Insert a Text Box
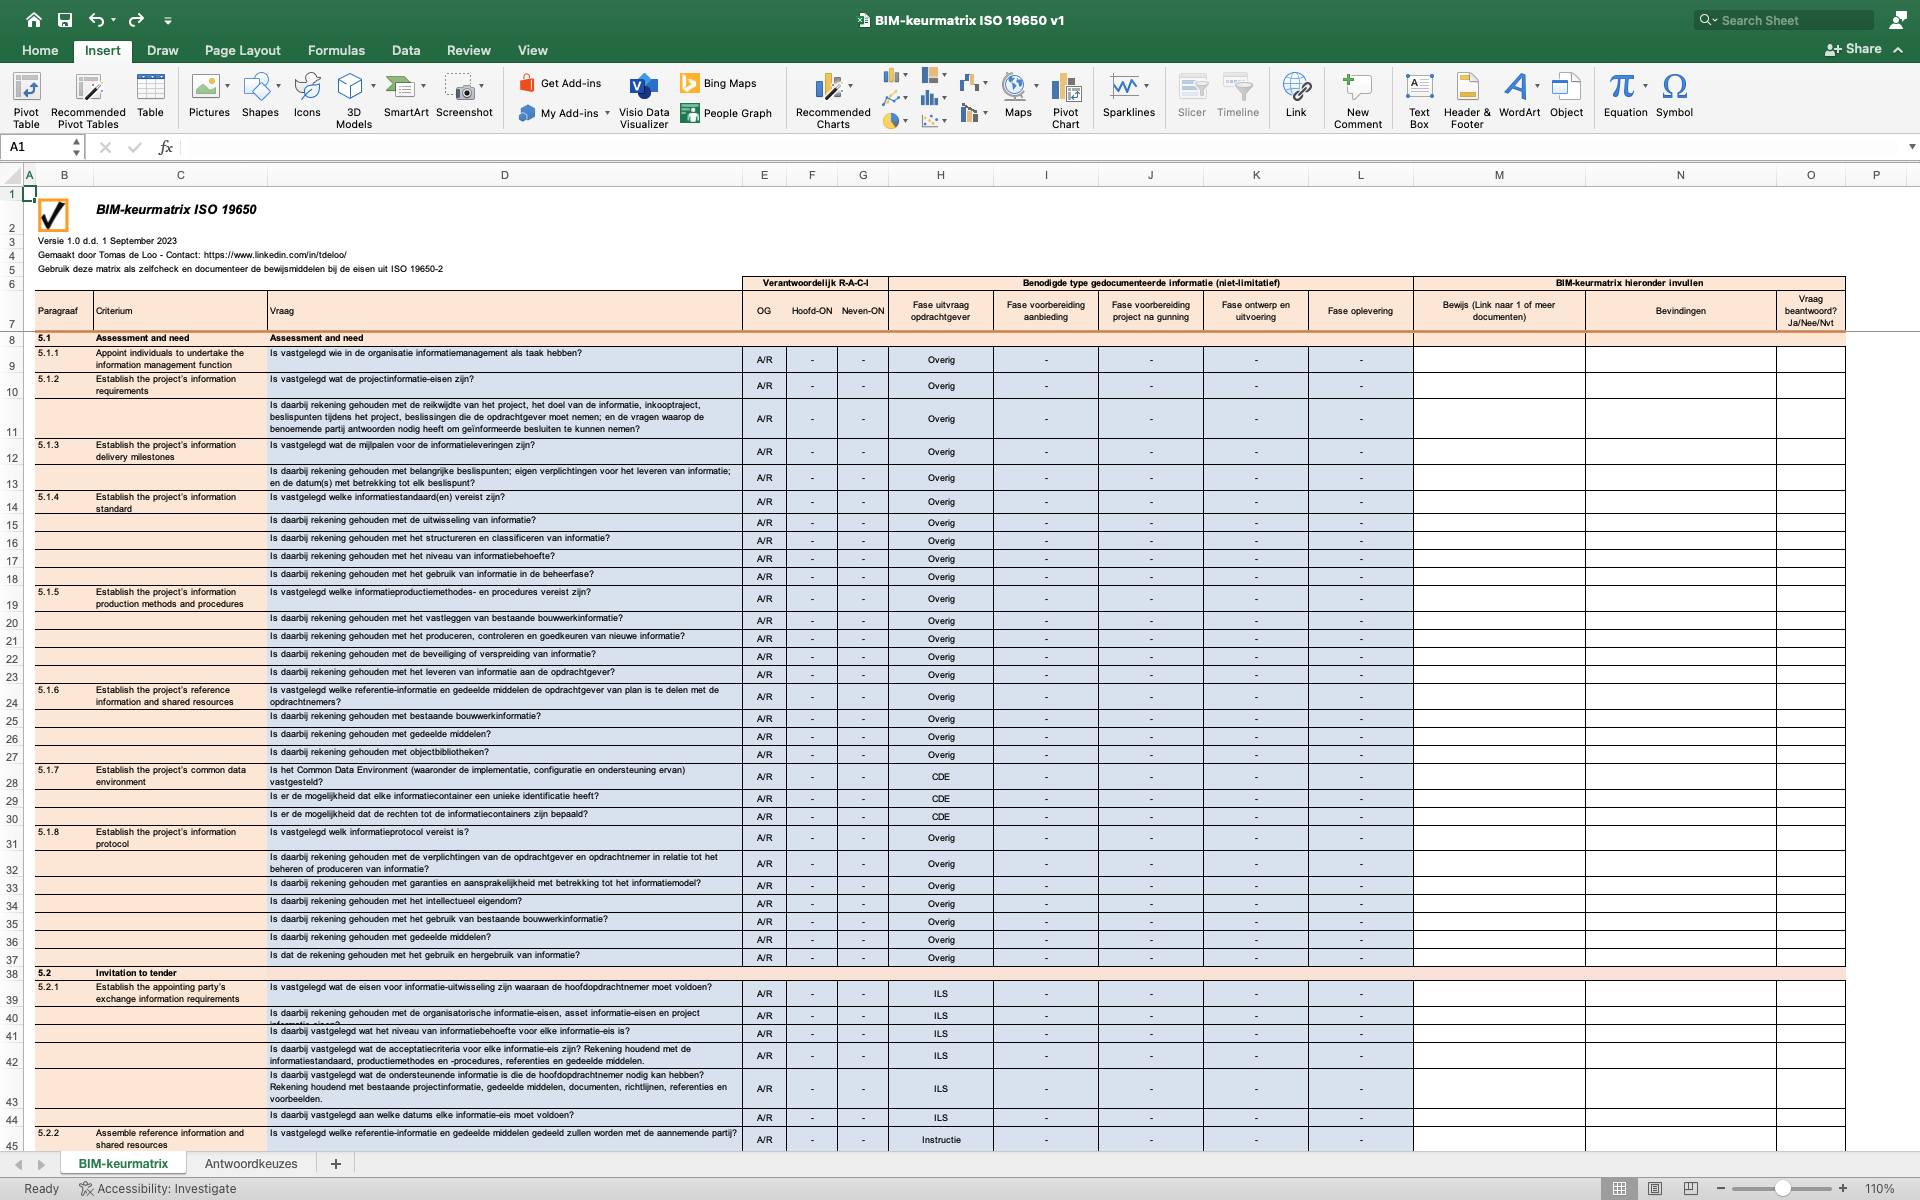This screenshot has height=1200, width=1920. [1419, 100]
